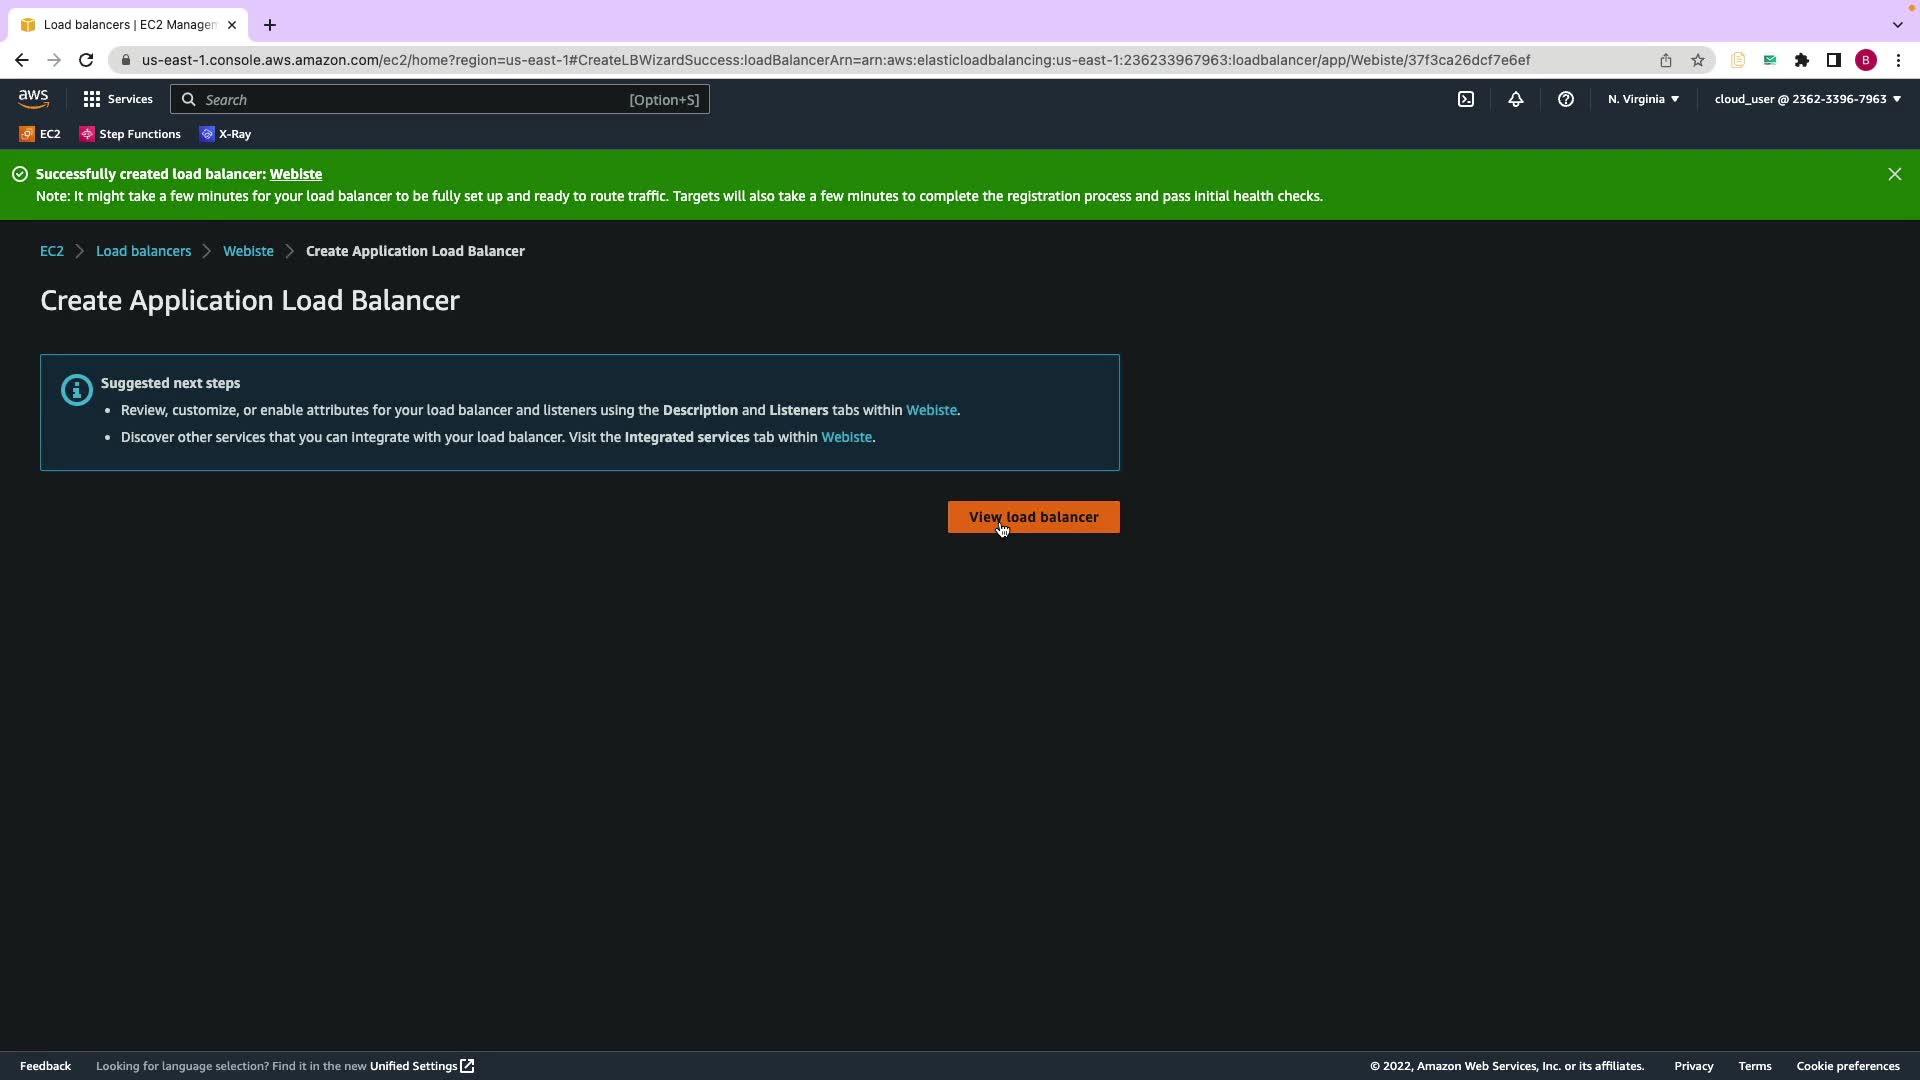
Task: Expand the N. Virginia region dropdown
Action: 1643,99
